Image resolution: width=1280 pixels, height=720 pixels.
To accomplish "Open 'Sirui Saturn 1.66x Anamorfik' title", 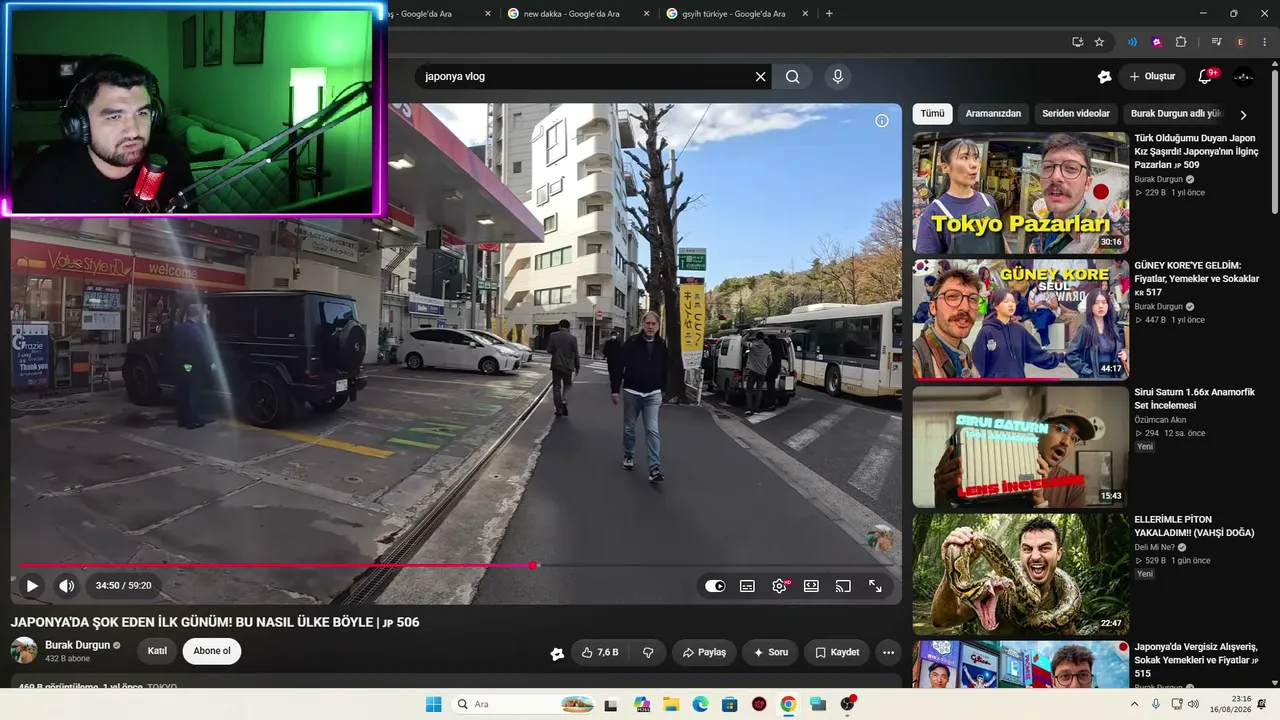I will [1194, 399].
